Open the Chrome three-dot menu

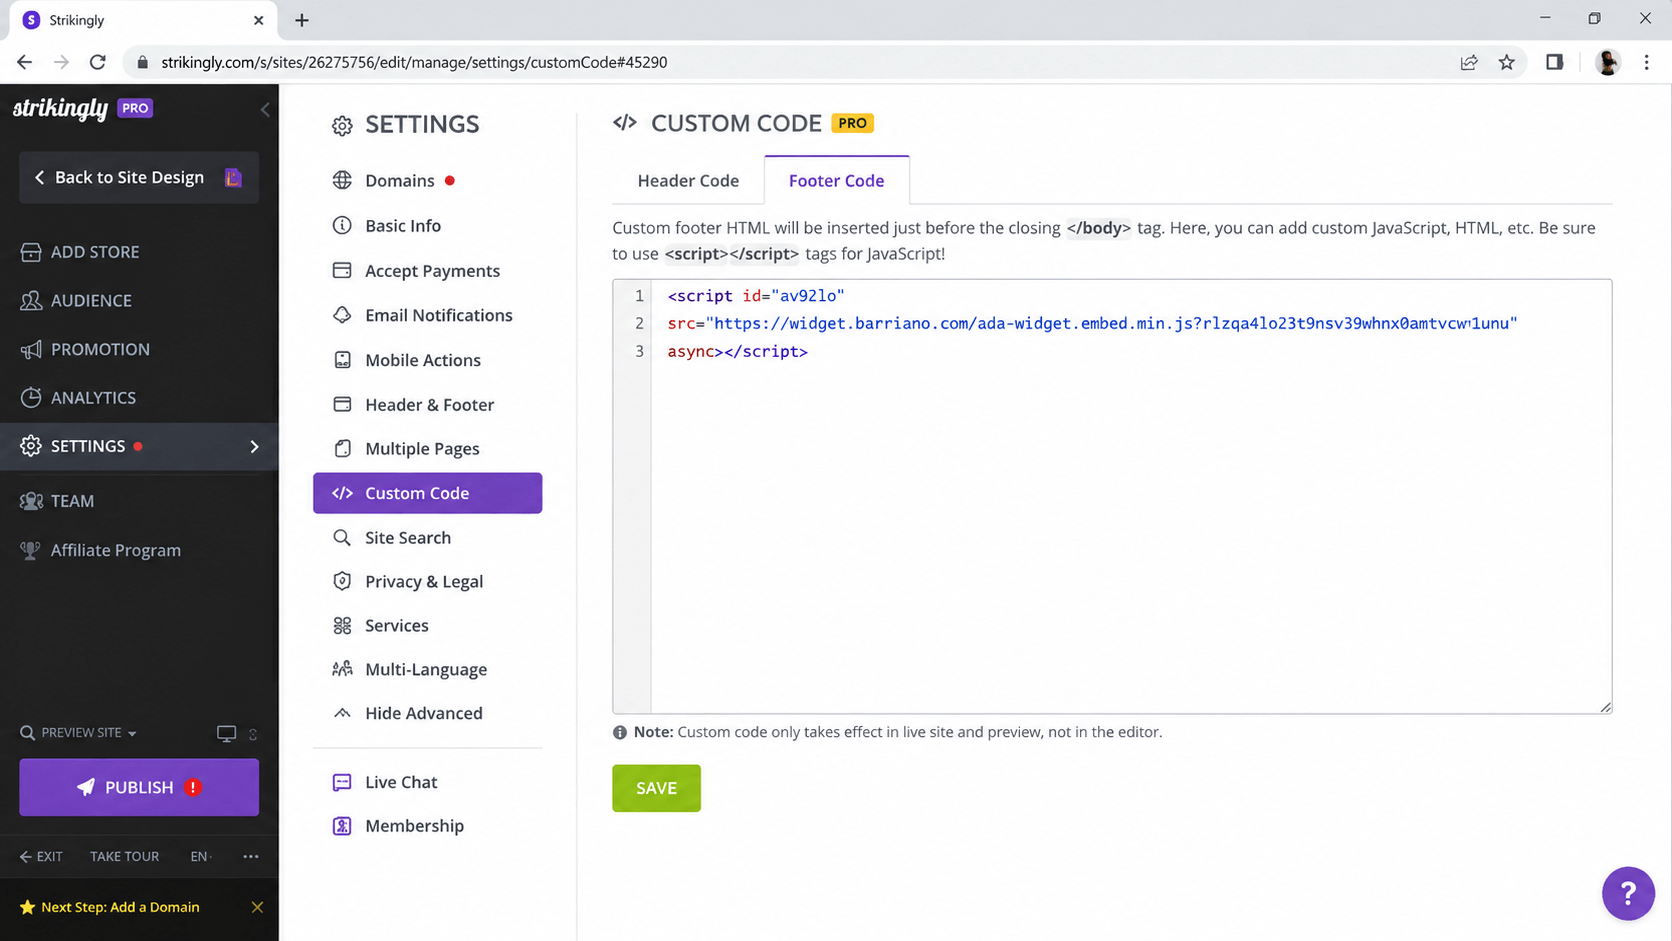[1647, 62]
